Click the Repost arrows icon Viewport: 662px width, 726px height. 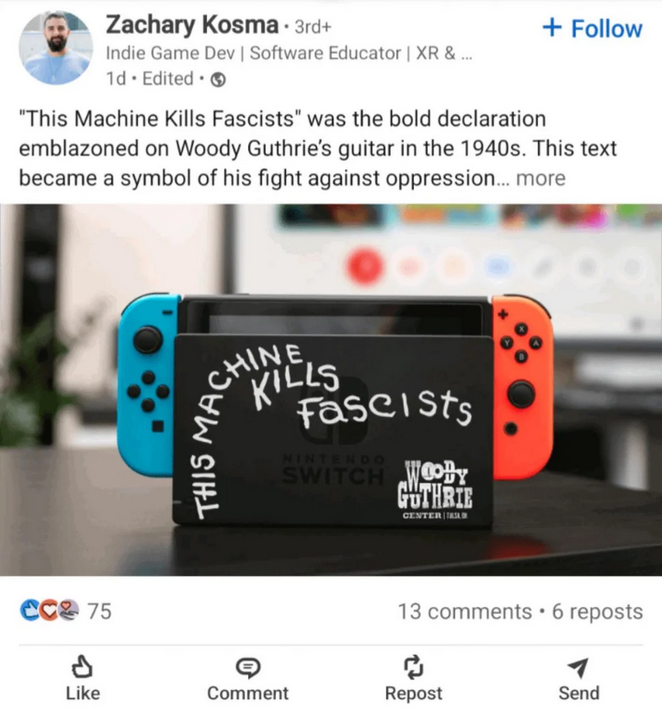click(x=413, y=667)
